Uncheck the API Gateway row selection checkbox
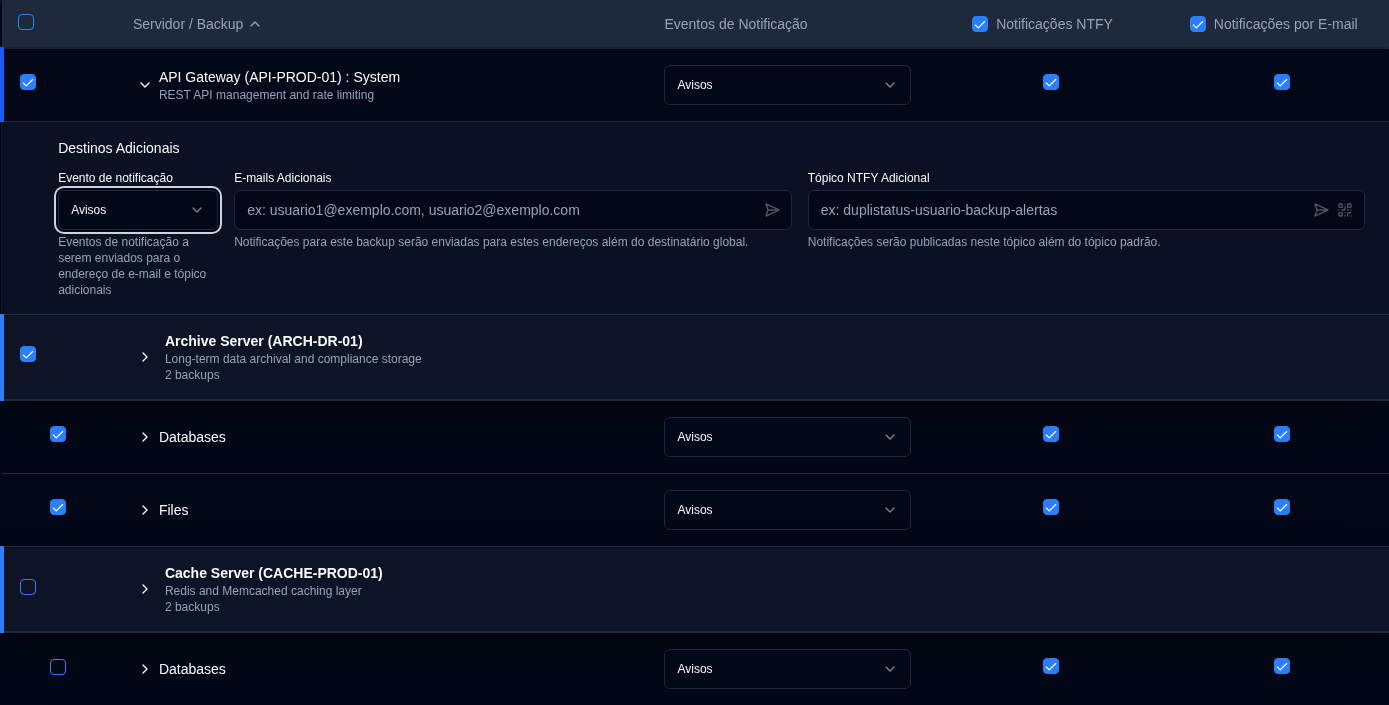Viewport: 1389px width, 705px height. [x=28, y=82]
